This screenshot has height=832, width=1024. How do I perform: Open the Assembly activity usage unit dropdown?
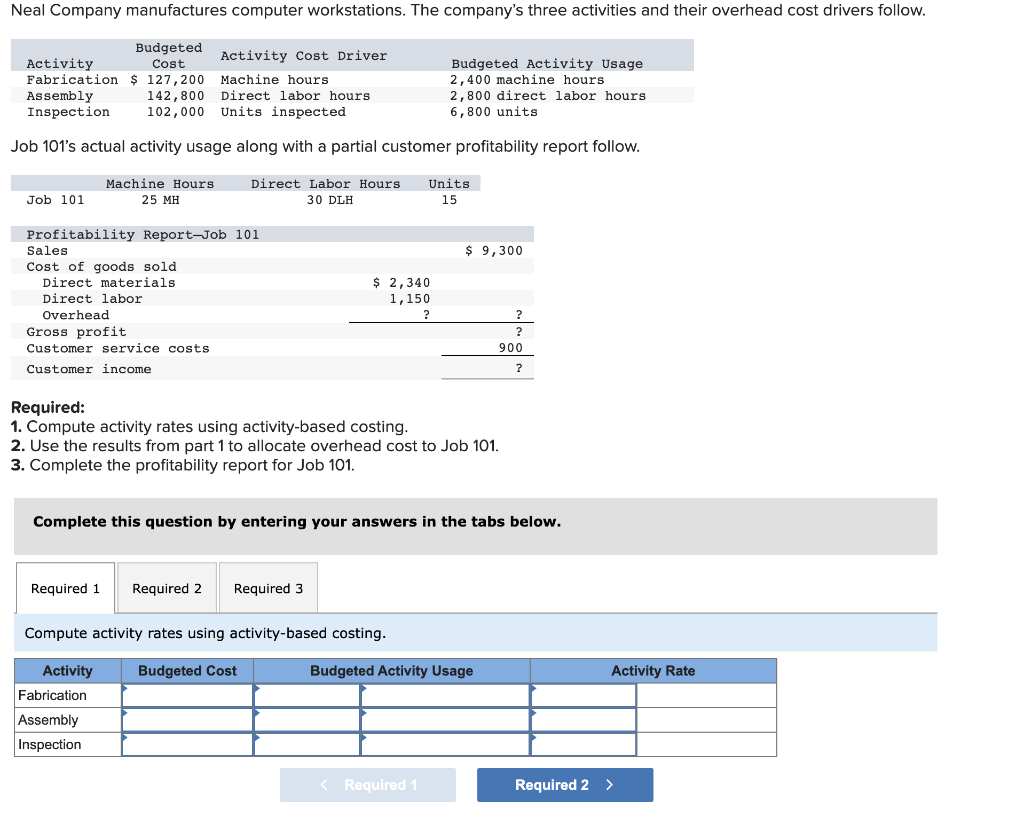tap(445, 720)
